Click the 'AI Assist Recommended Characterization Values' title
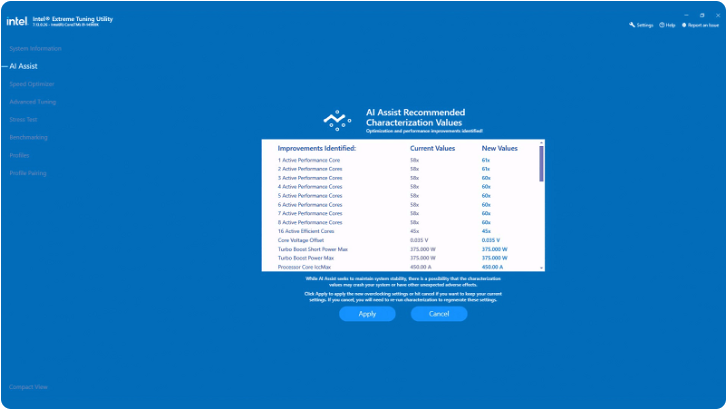This screenshot has height=409, width=726. [415, 118]
